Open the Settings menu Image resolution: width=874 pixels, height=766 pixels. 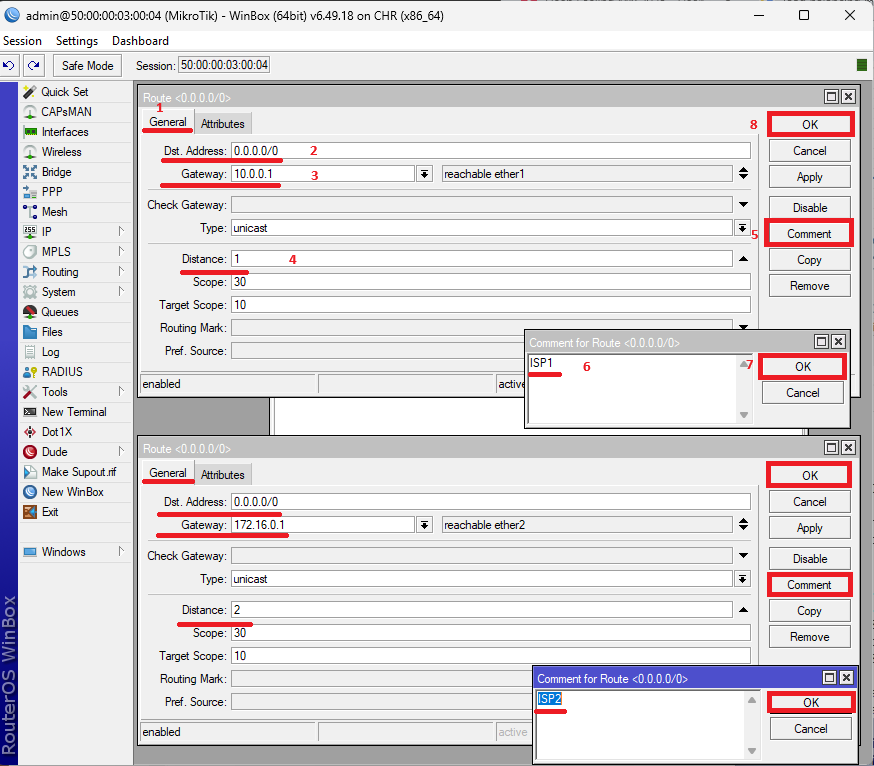click(77, 41)
